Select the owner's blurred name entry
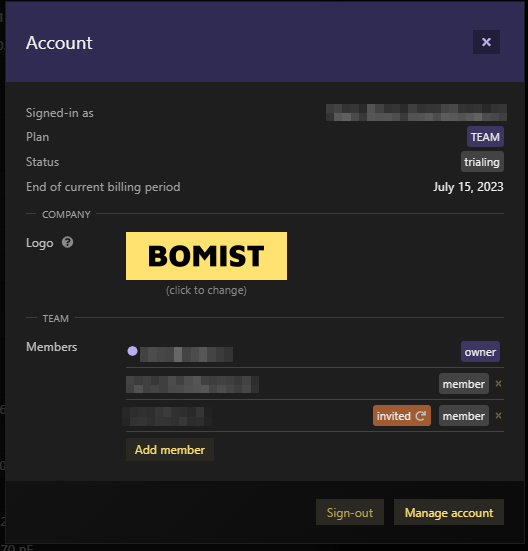The image size is (528, 551). pyautogui.click(x=186, y=354)
